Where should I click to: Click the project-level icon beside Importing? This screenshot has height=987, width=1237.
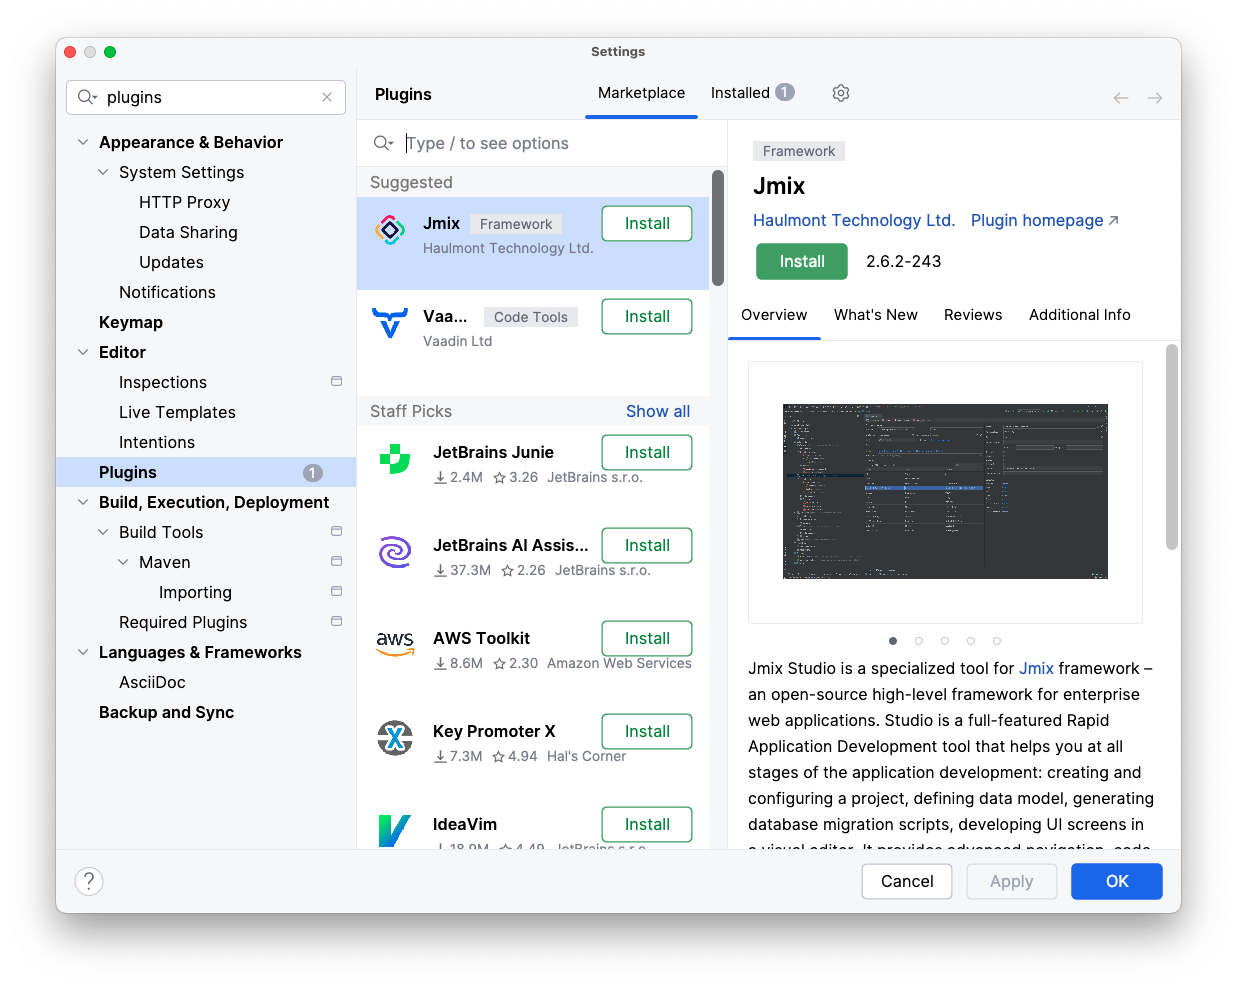(337, 591)
